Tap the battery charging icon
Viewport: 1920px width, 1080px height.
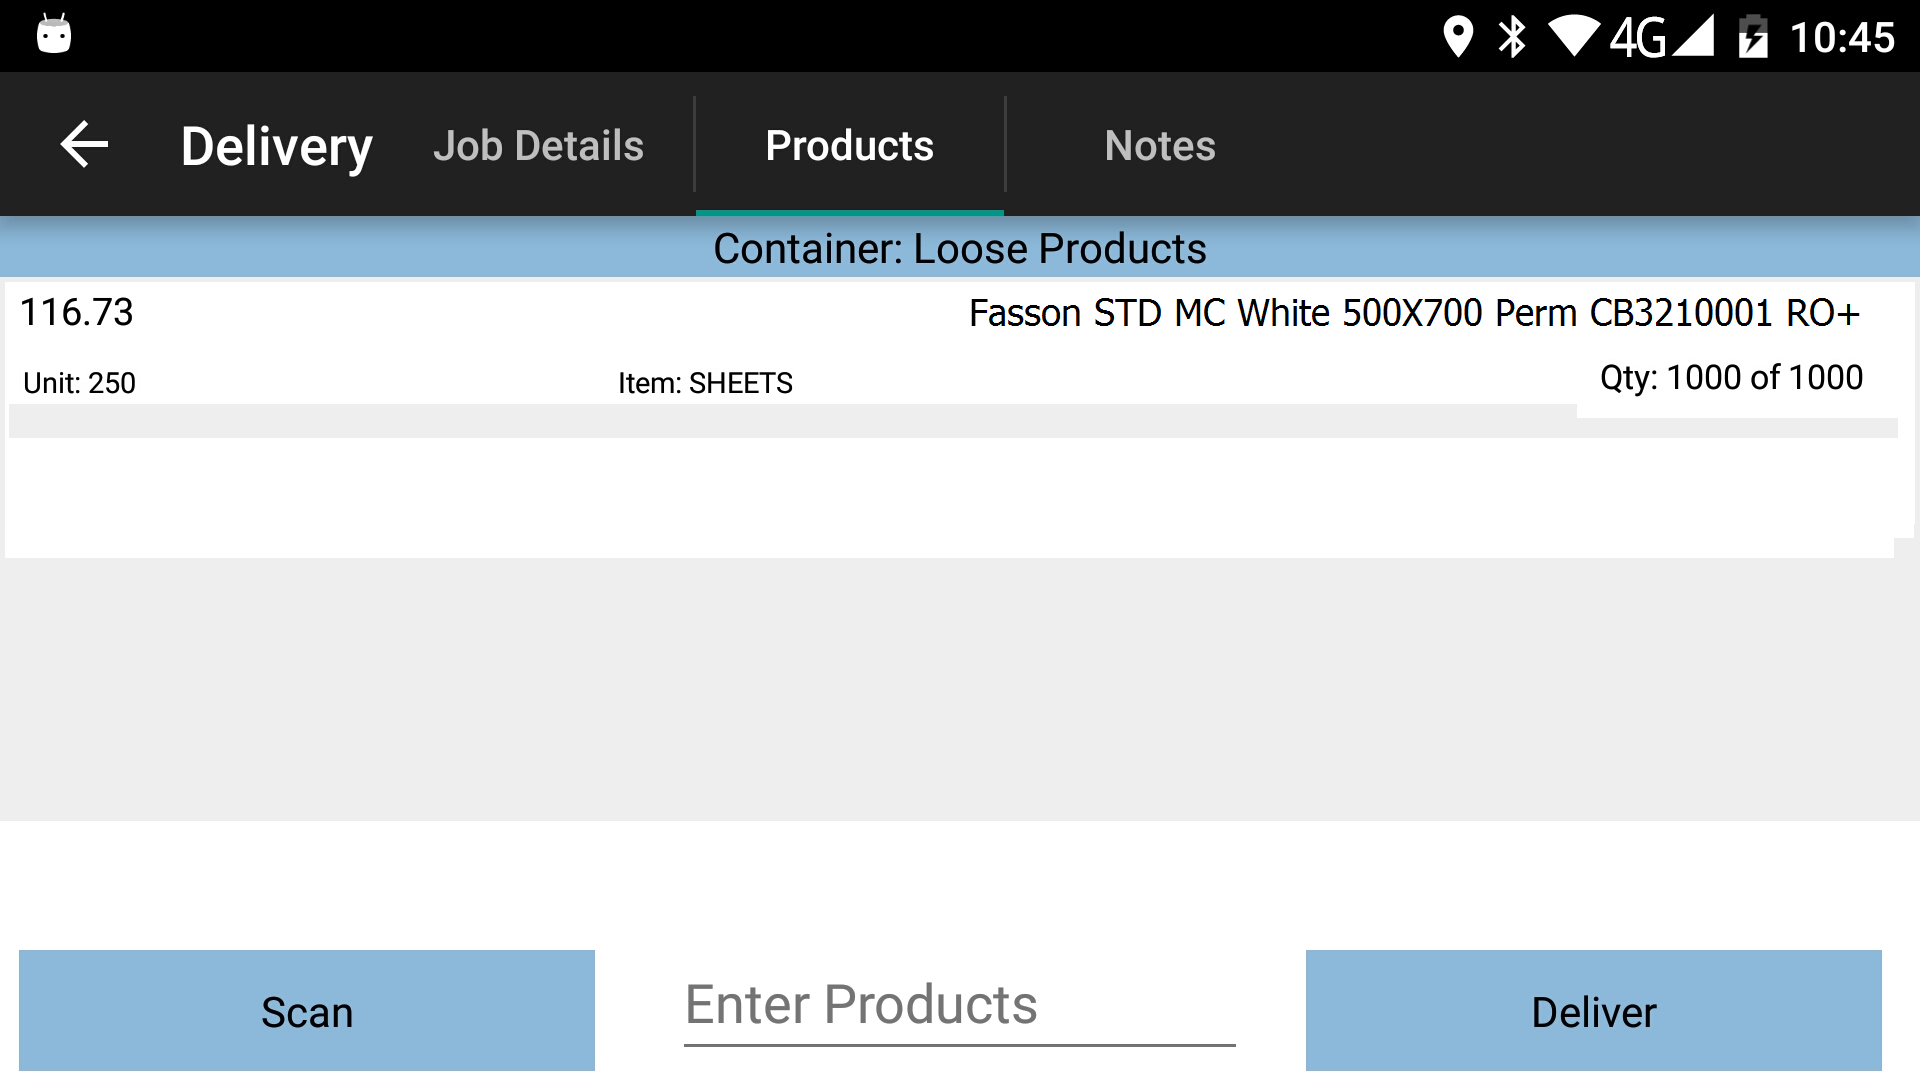(1753, 37)
